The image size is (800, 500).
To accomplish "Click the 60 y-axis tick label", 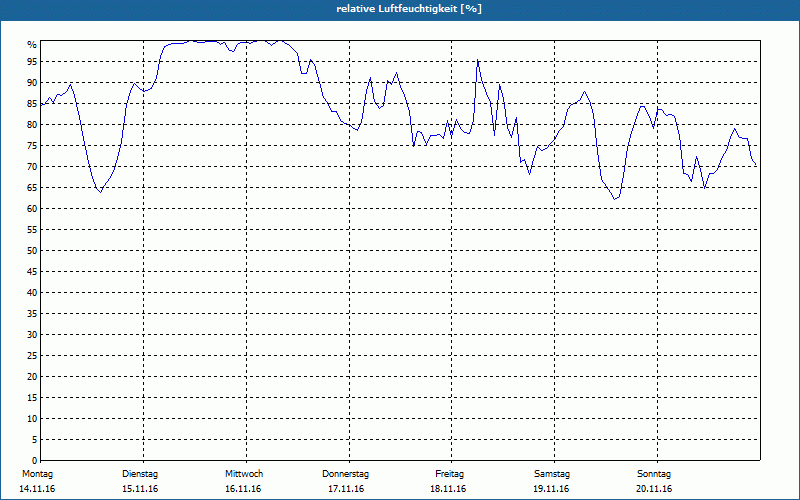I will pos(32,209).
